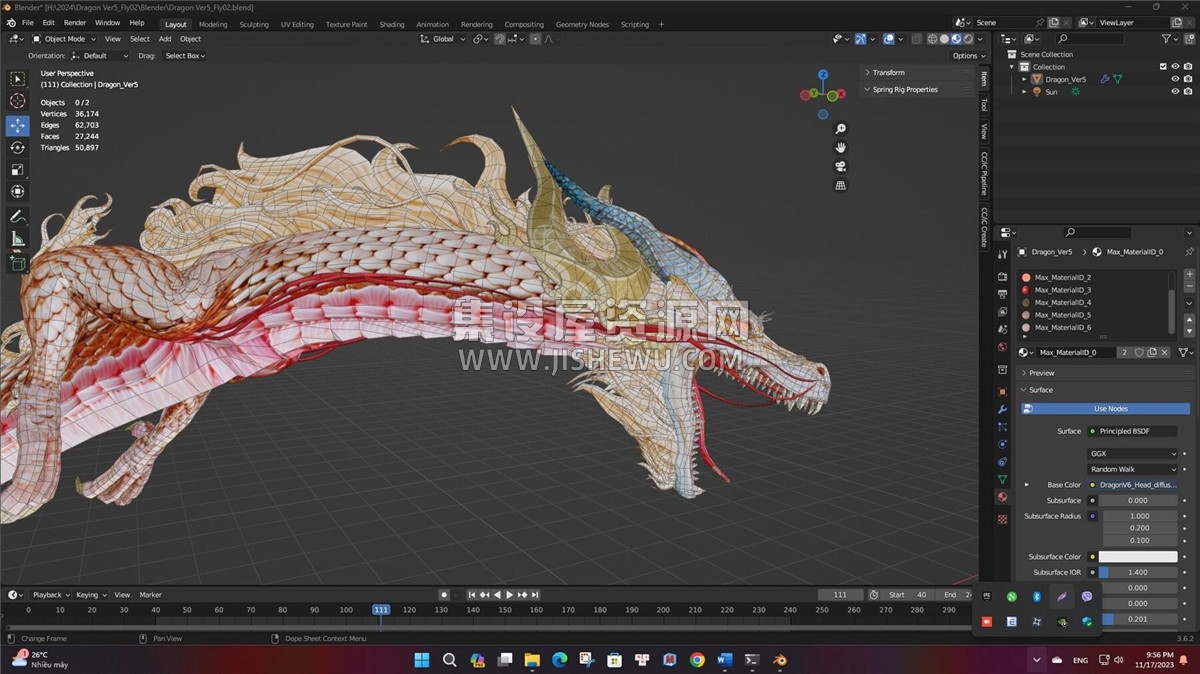
Task: Click the Subsurface Color white swatch
Action: 1139,557
